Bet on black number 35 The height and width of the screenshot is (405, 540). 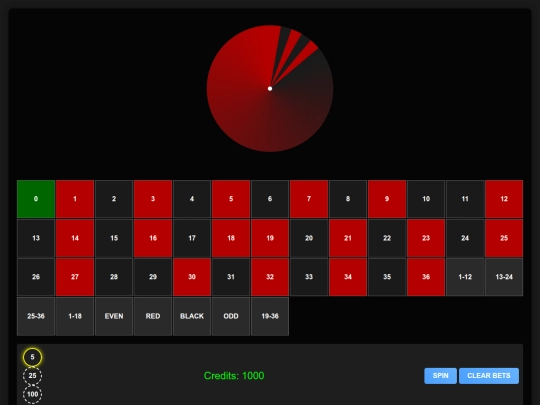coord(387,277)
